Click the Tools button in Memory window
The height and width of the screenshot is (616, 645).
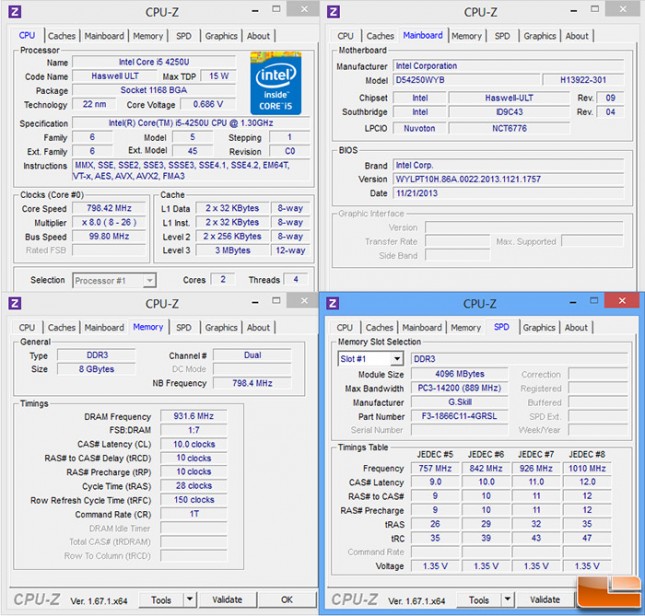[161, 600]
